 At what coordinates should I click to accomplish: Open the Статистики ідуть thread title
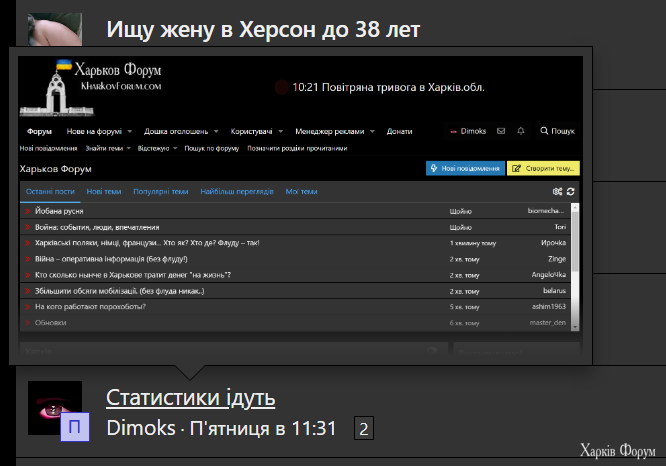[x=191, y=398]
